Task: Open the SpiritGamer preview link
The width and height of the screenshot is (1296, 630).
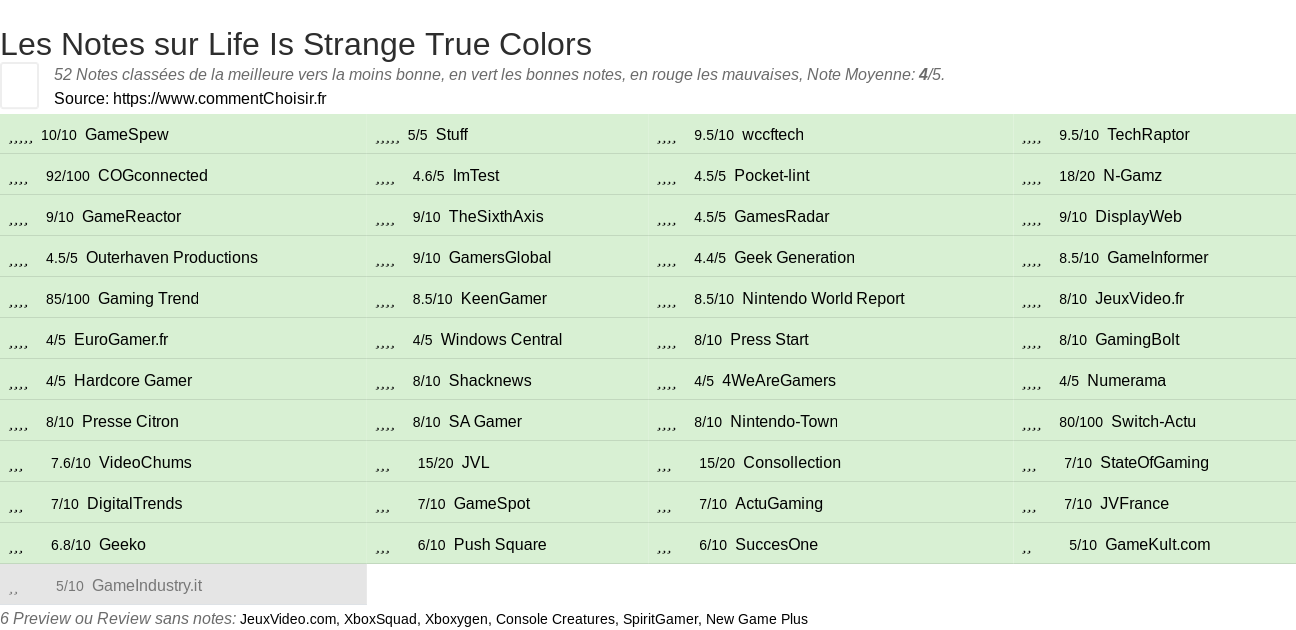Action: 660,619
